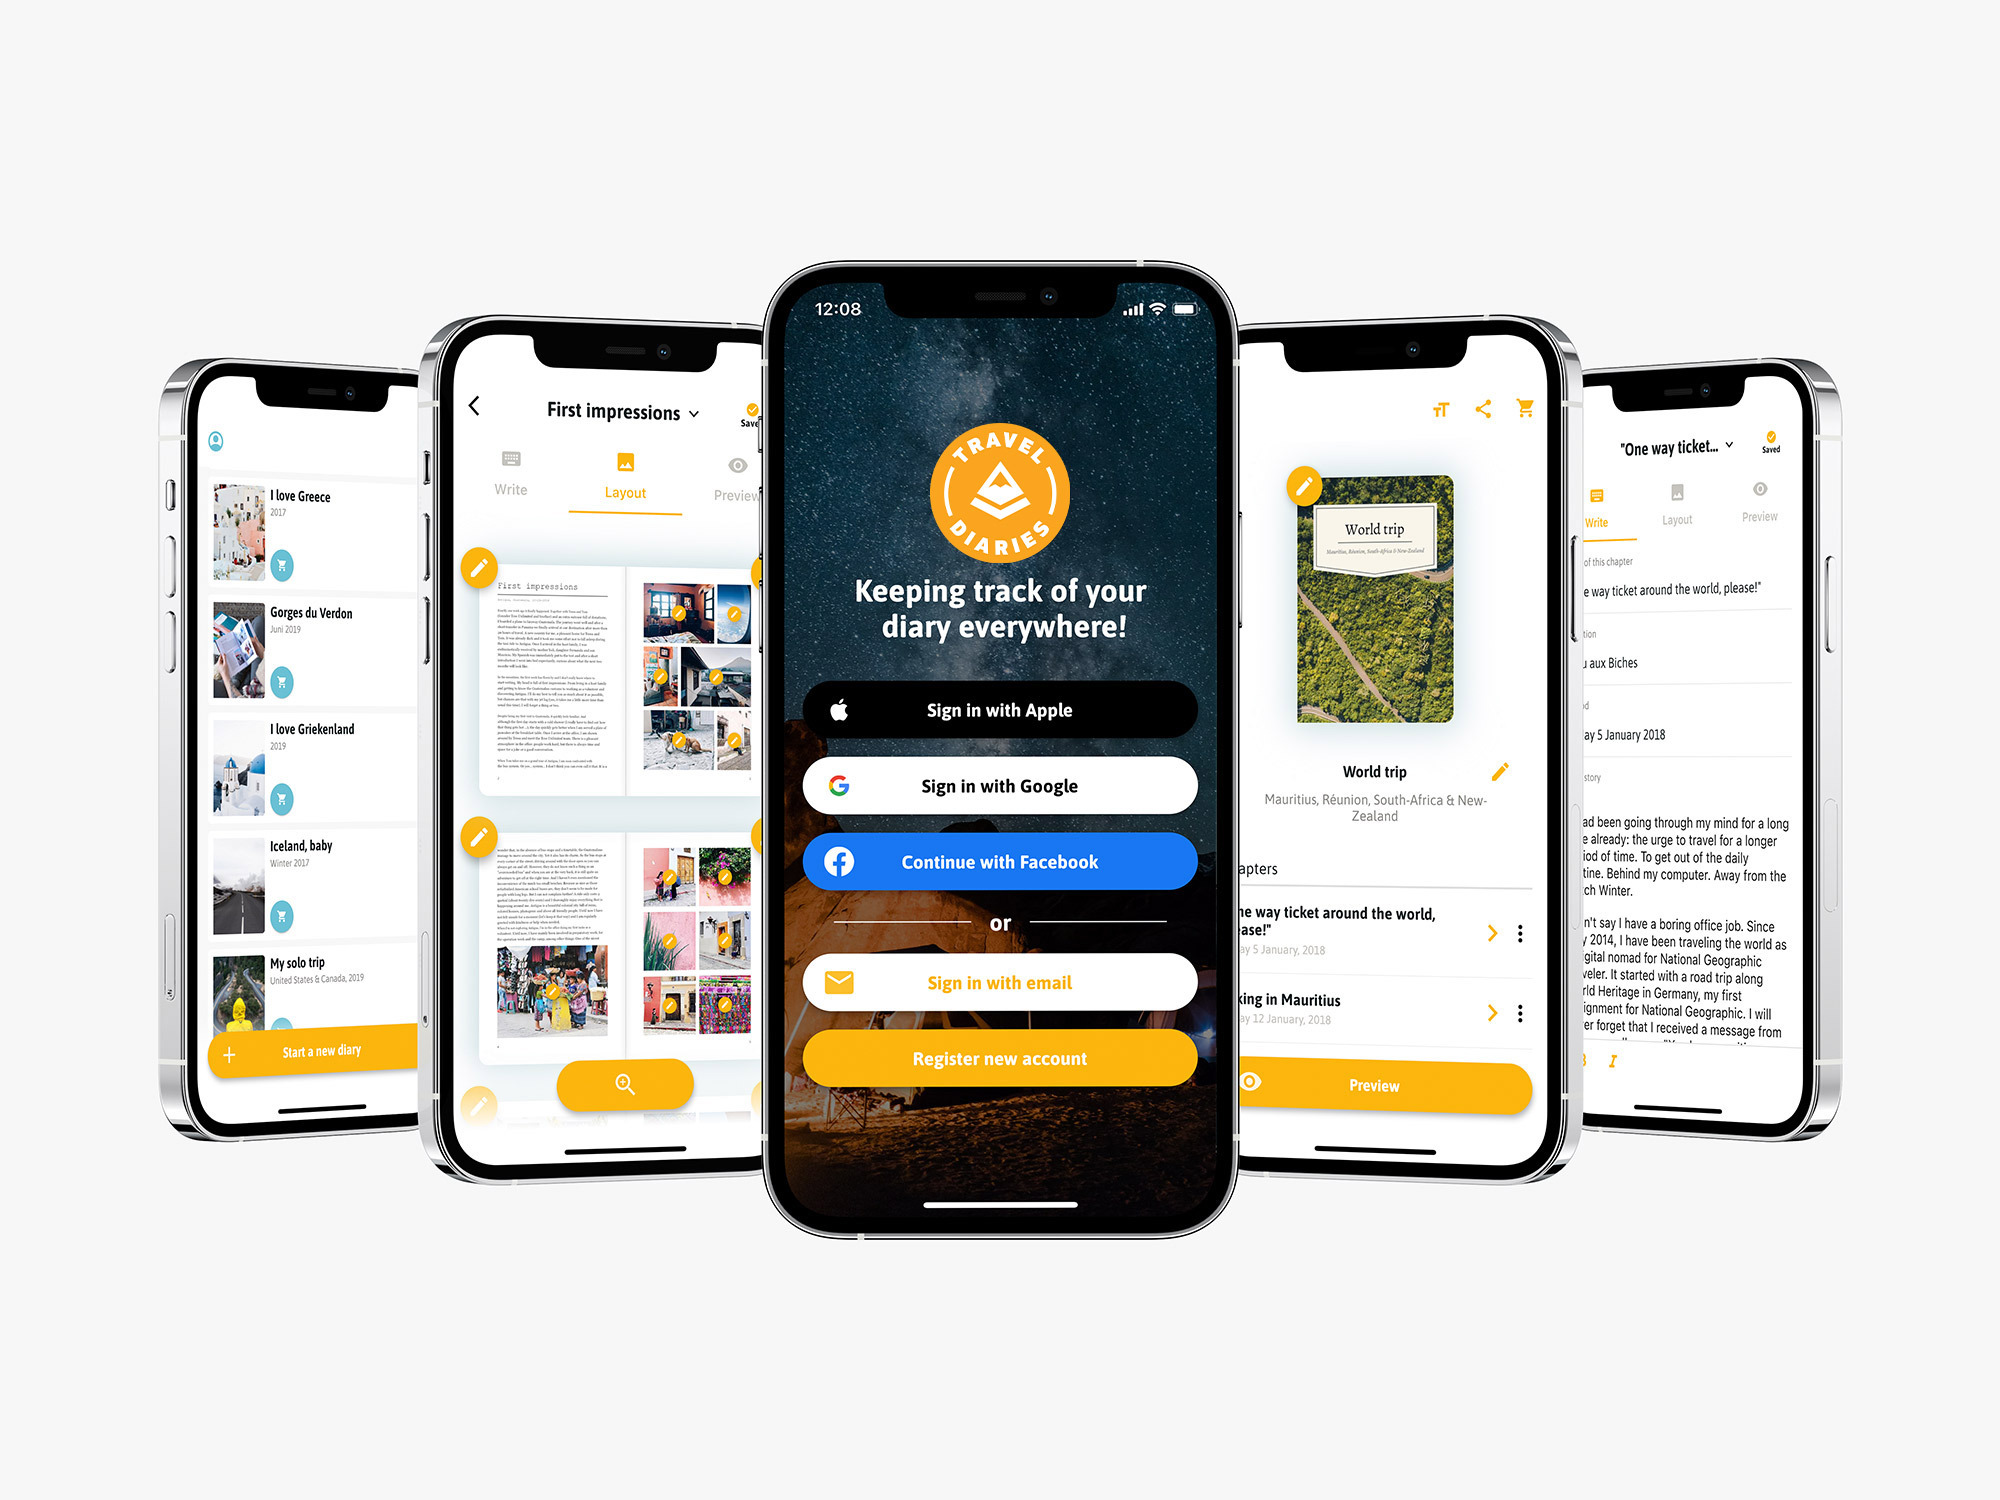Click the 'Register new account' button

click(x=1000, y=1100)
